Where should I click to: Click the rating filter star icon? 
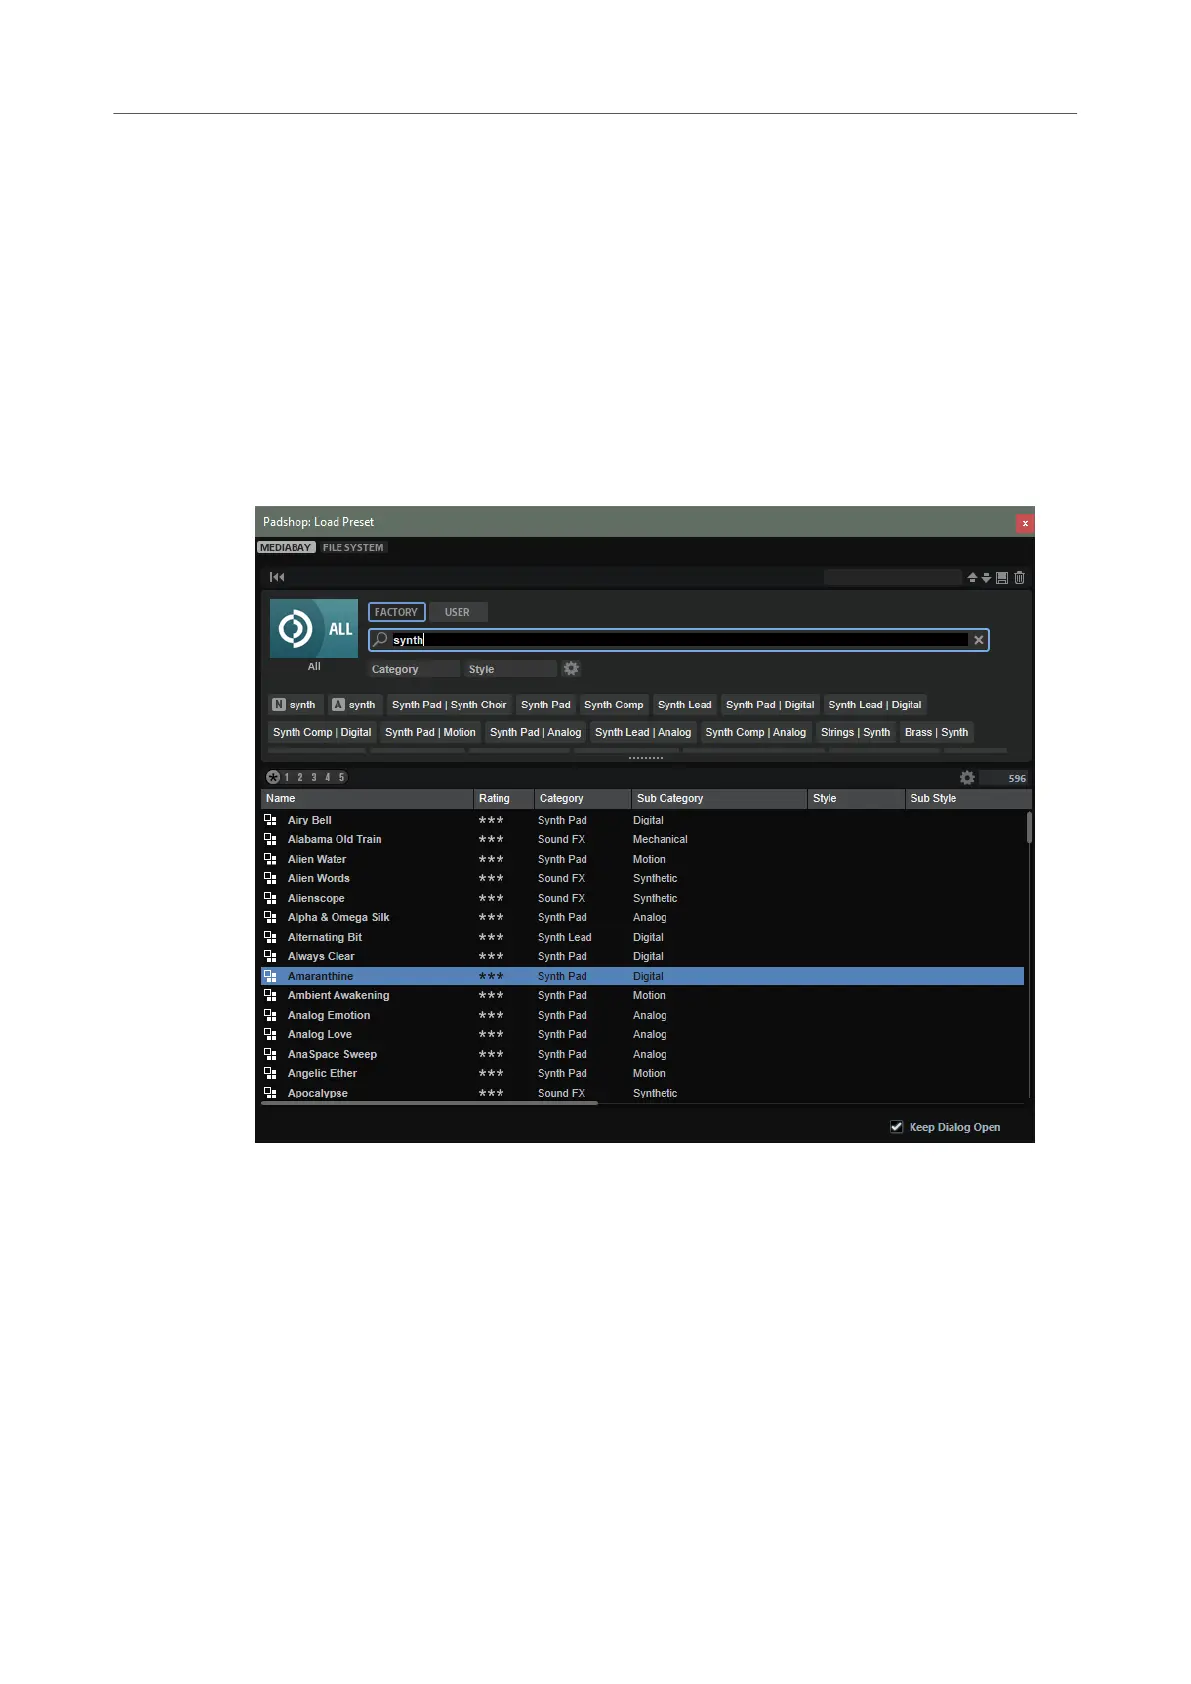pos(273,777)
